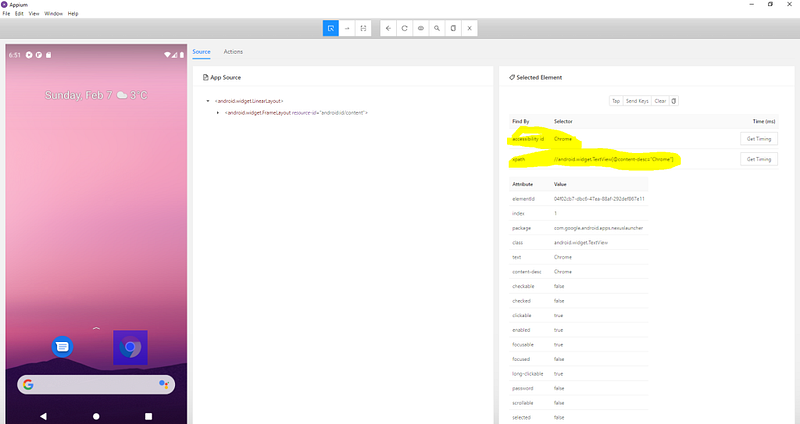Click the checkable attribute value false

(559, 287)
